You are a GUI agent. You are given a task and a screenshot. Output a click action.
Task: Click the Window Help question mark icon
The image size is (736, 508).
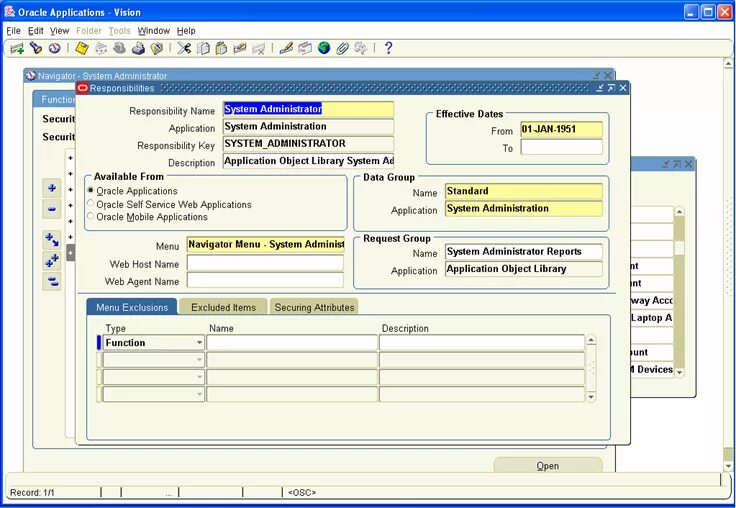pos(388,48)
